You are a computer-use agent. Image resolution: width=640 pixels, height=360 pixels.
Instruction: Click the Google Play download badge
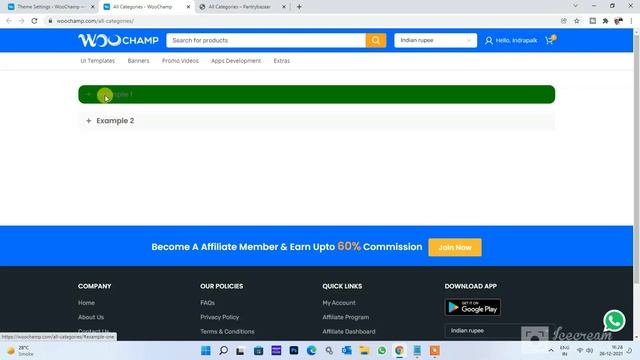point(473,307)
